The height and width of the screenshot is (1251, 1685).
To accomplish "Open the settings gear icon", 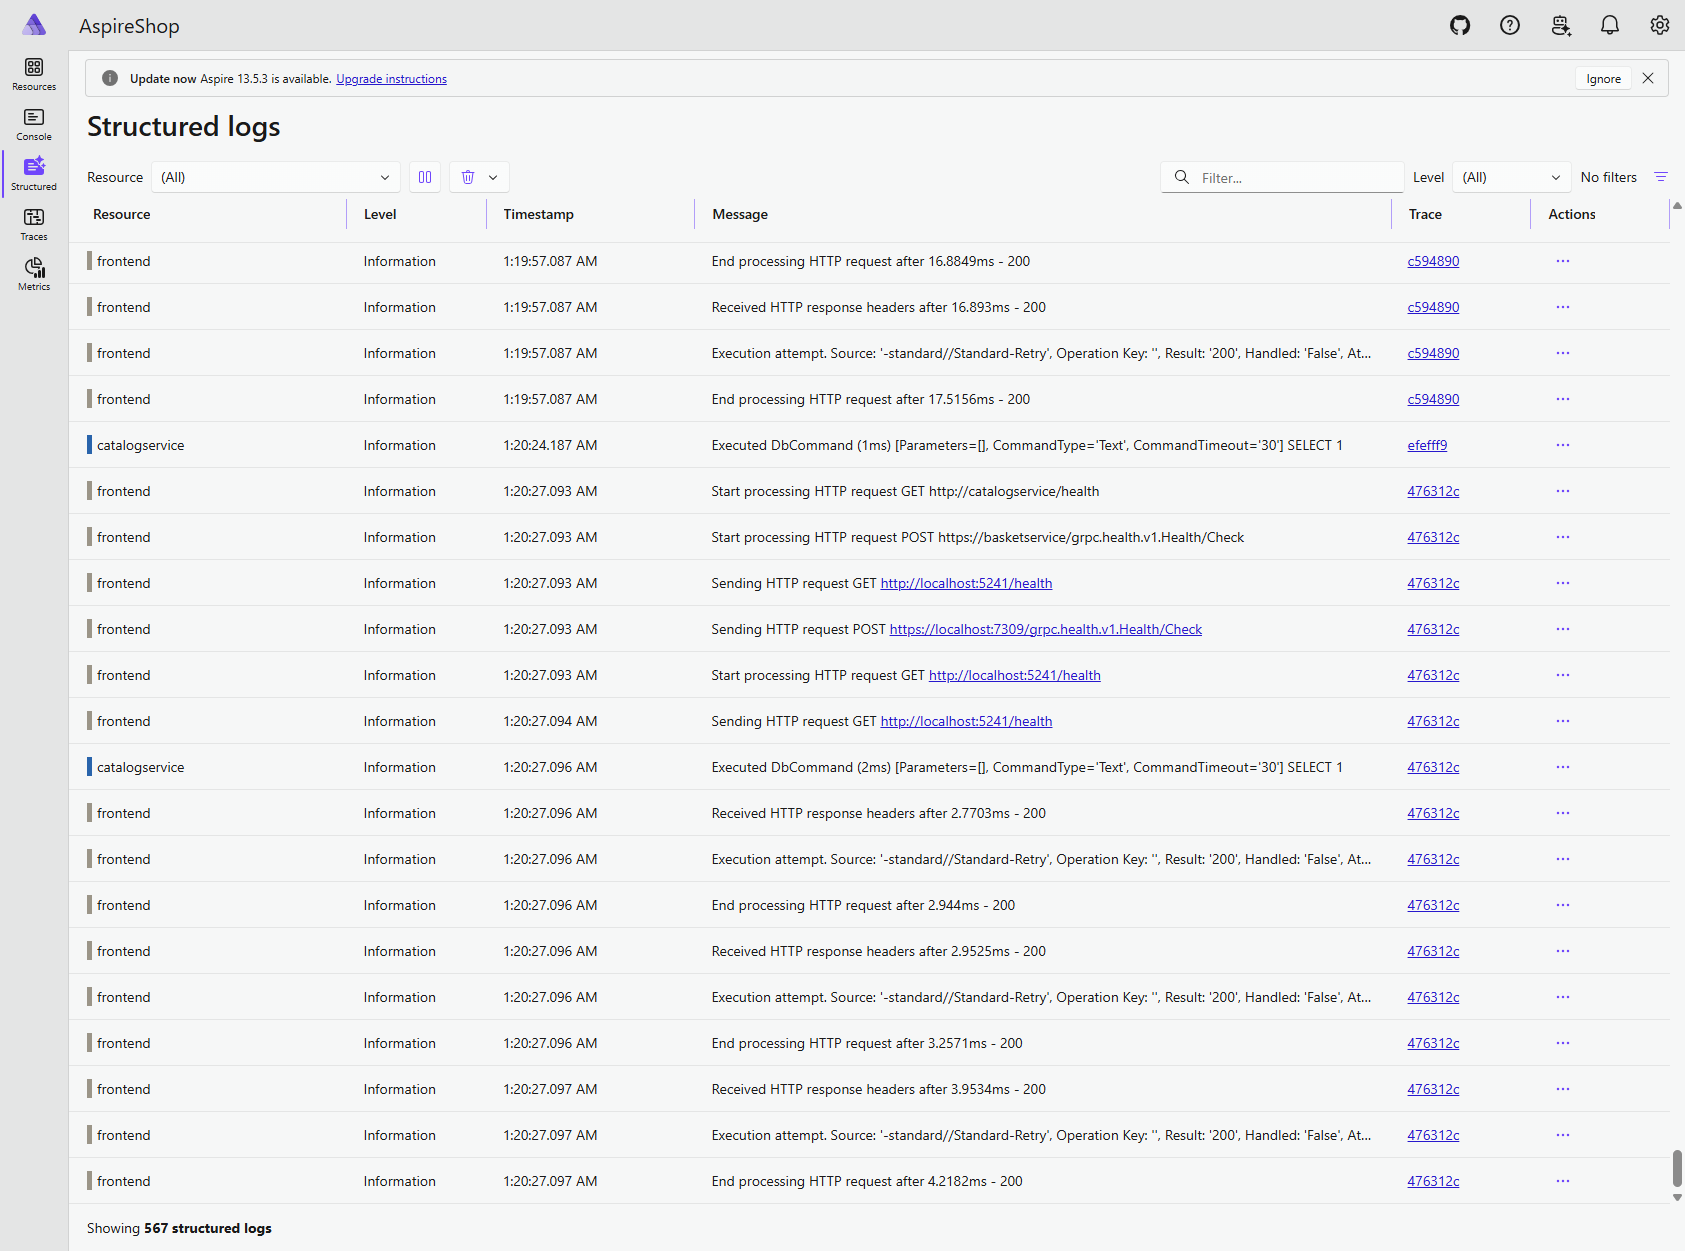I will point(1660,25).
